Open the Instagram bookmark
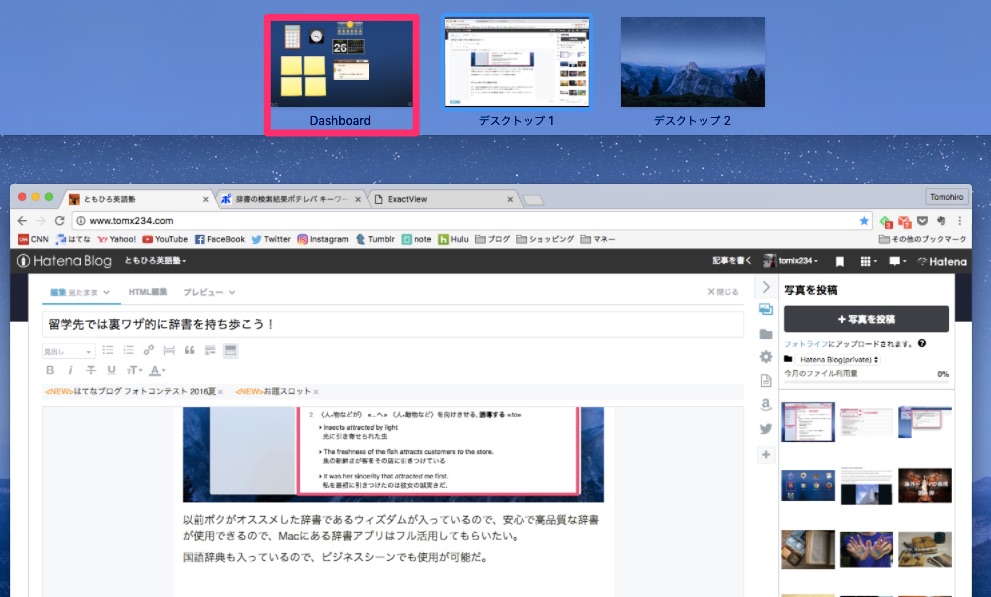The width and height of the screenshot is (991, 597). [323, 239]
